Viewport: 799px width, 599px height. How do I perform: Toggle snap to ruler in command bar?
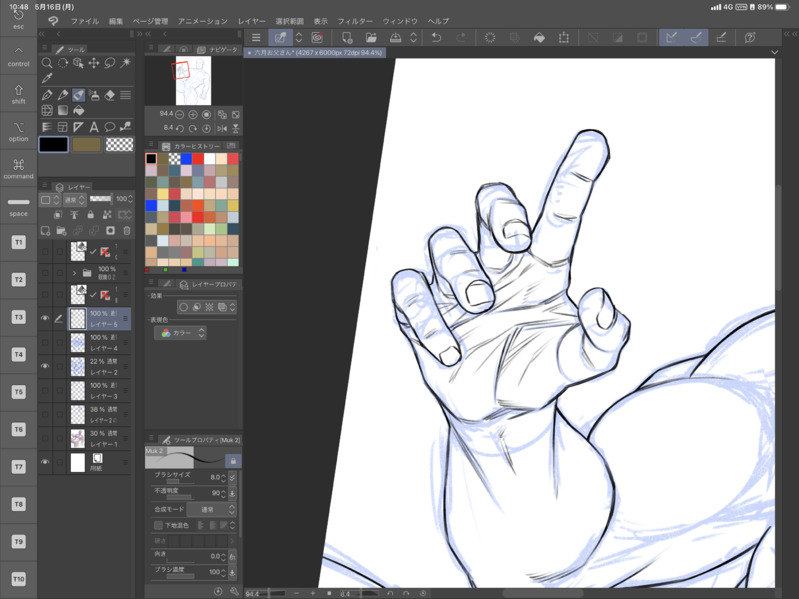(672, 37)
